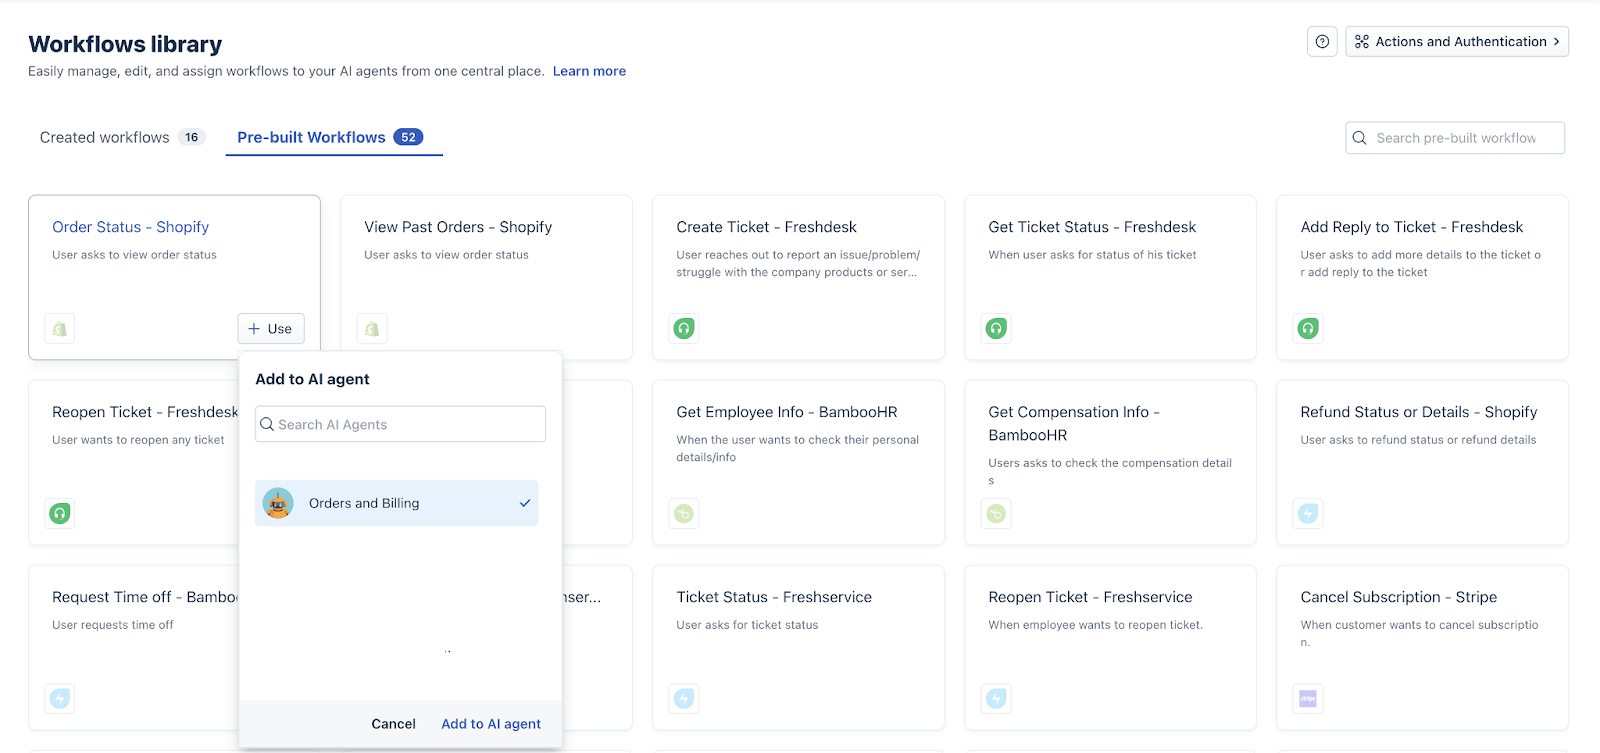Click 'When employee wants to reopen ticket.' text

1096,625
